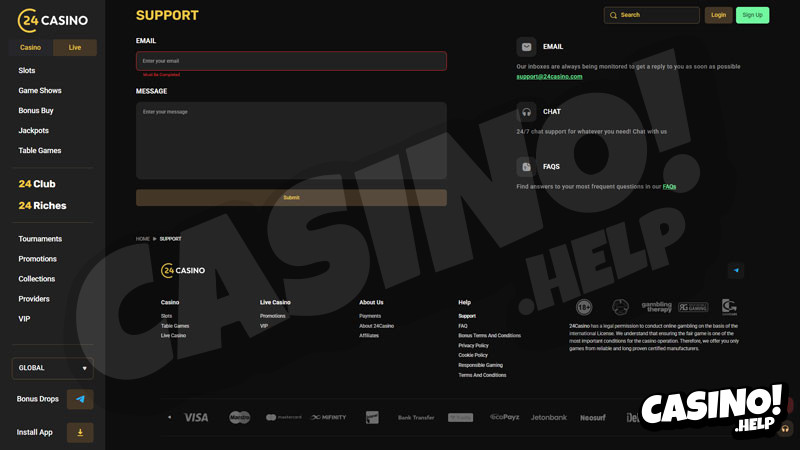The image size is (800, 450).
Task: Open the support@24casino.com email link
Action: (549, 77)
